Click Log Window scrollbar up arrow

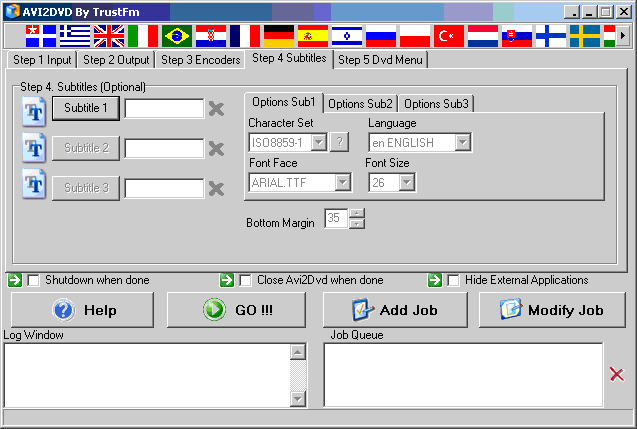(298, 352)
